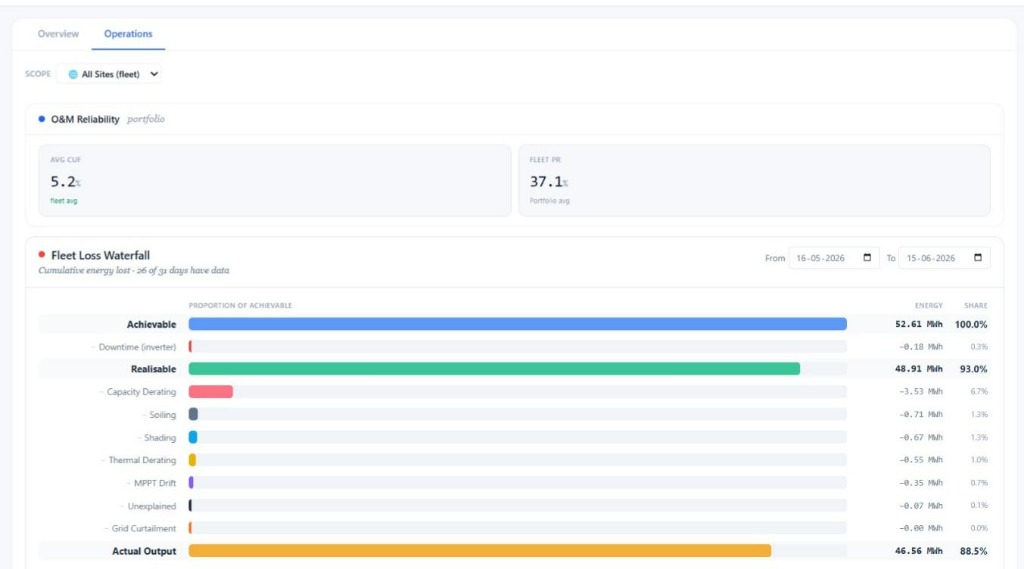
Task: Click the purple MPPT Drift bar marker
Action: coord(191,483)
